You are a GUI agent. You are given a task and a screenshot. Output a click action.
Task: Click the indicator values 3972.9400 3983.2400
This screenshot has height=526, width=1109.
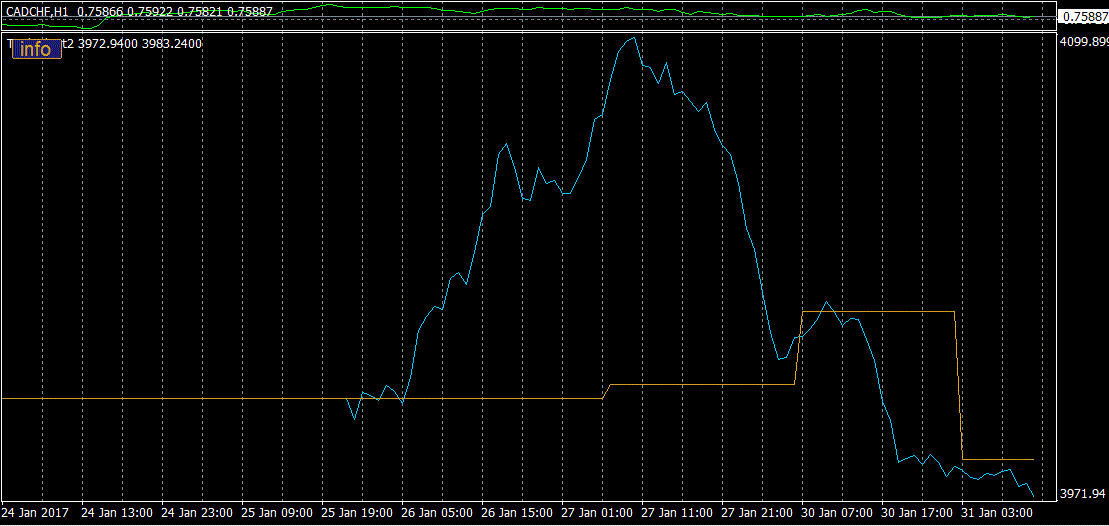tap(140, 44)
